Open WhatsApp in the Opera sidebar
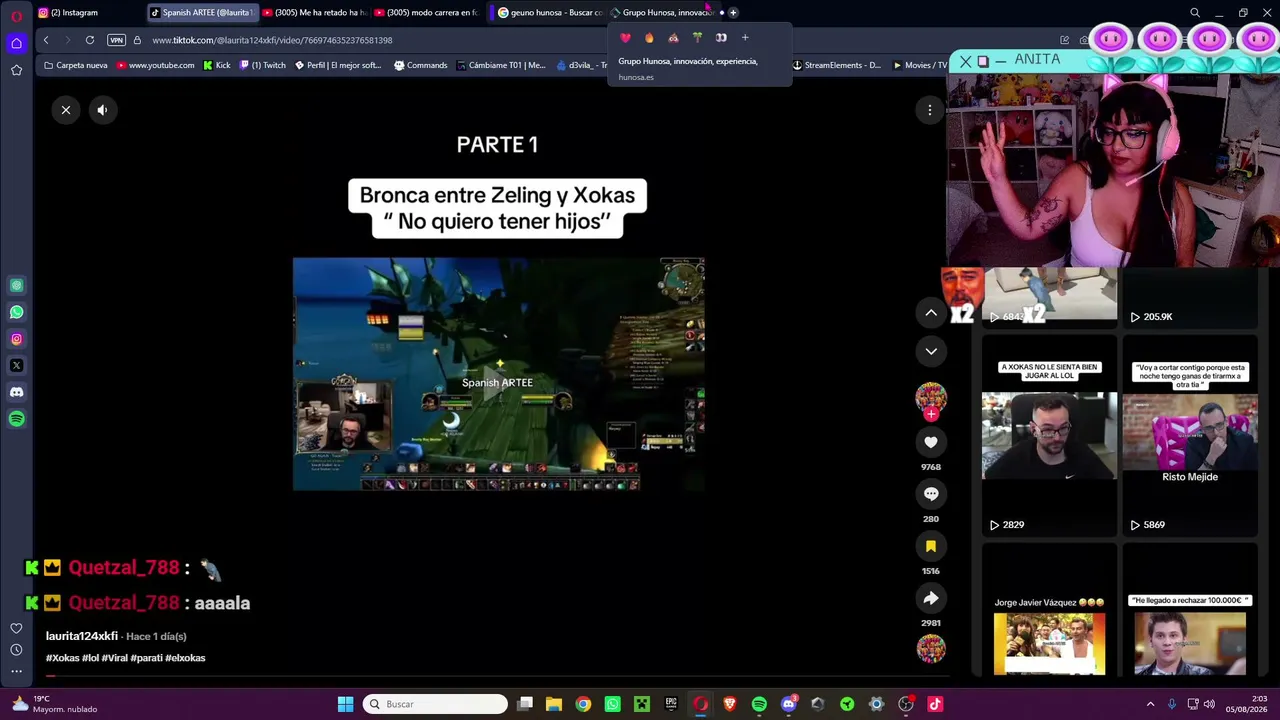The height and width of the screenshot is (720, 1280). coord(16,312)
